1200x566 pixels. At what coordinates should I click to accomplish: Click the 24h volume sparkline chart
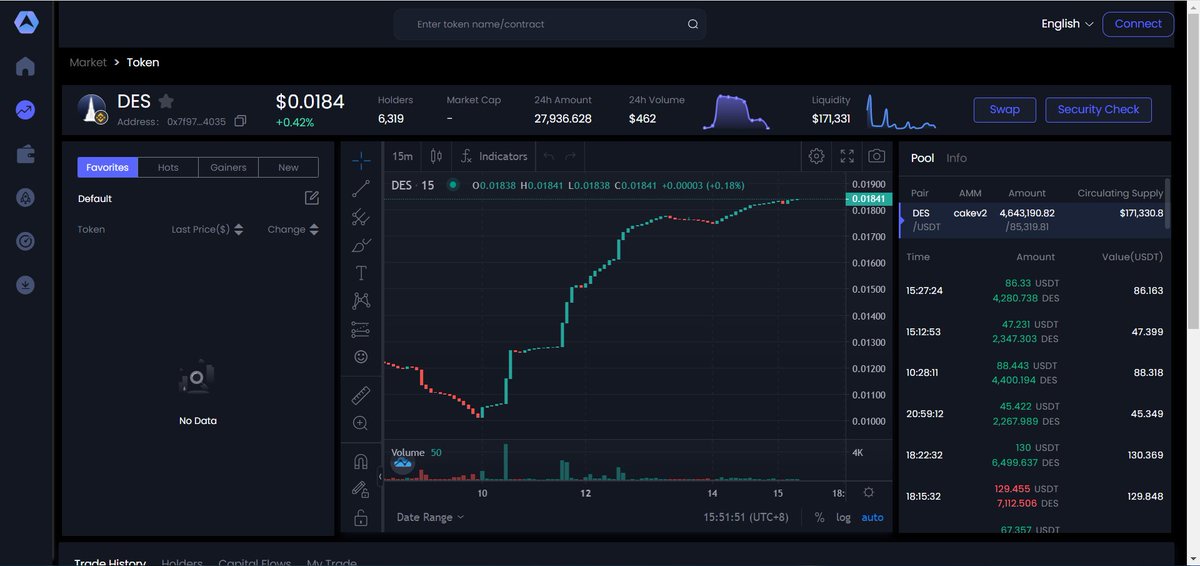click(736, 112)
